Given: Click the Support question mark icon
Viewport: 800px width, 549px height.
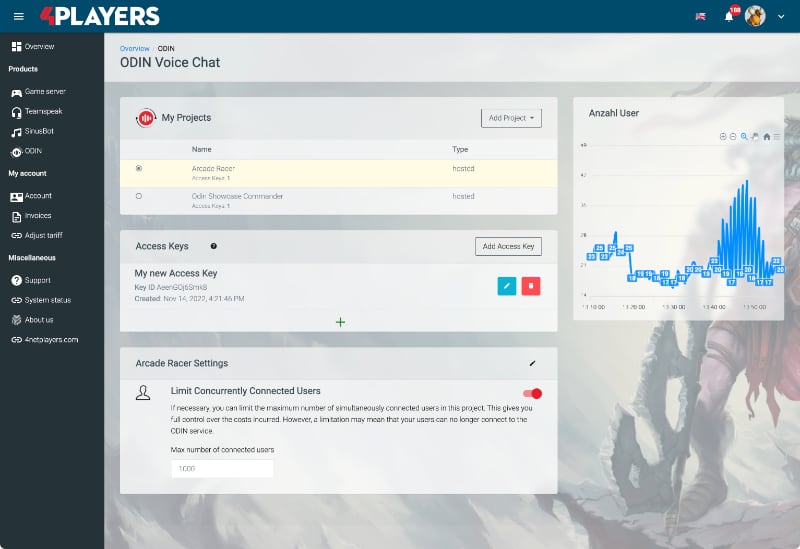Looking at the screenshot, I should point(16,281).
